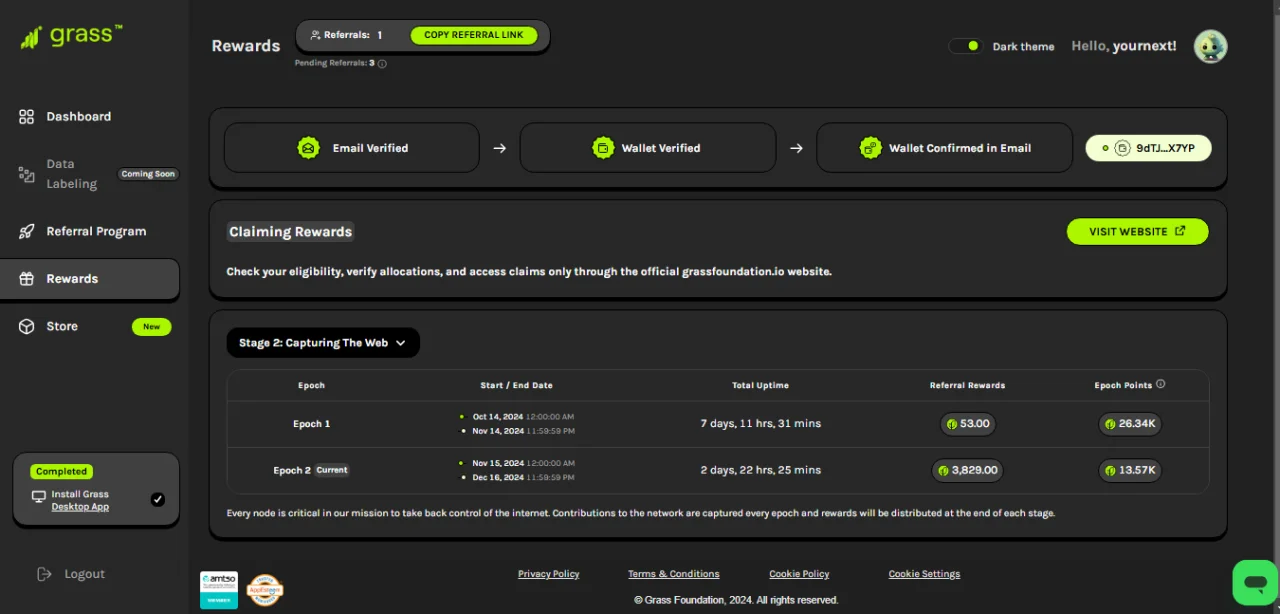Viewport: 1280px width, 614px height.
Task: Expand Stage 2: Capturing The Web dropdown
Action: [323, 343]
